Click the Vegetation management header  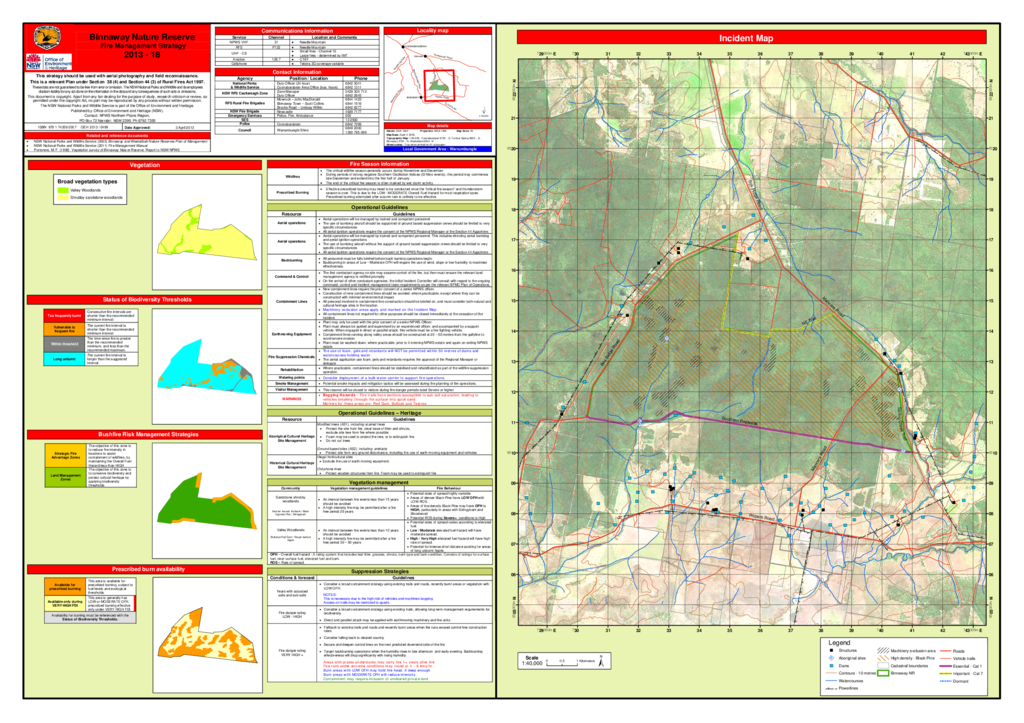(379, 482)
